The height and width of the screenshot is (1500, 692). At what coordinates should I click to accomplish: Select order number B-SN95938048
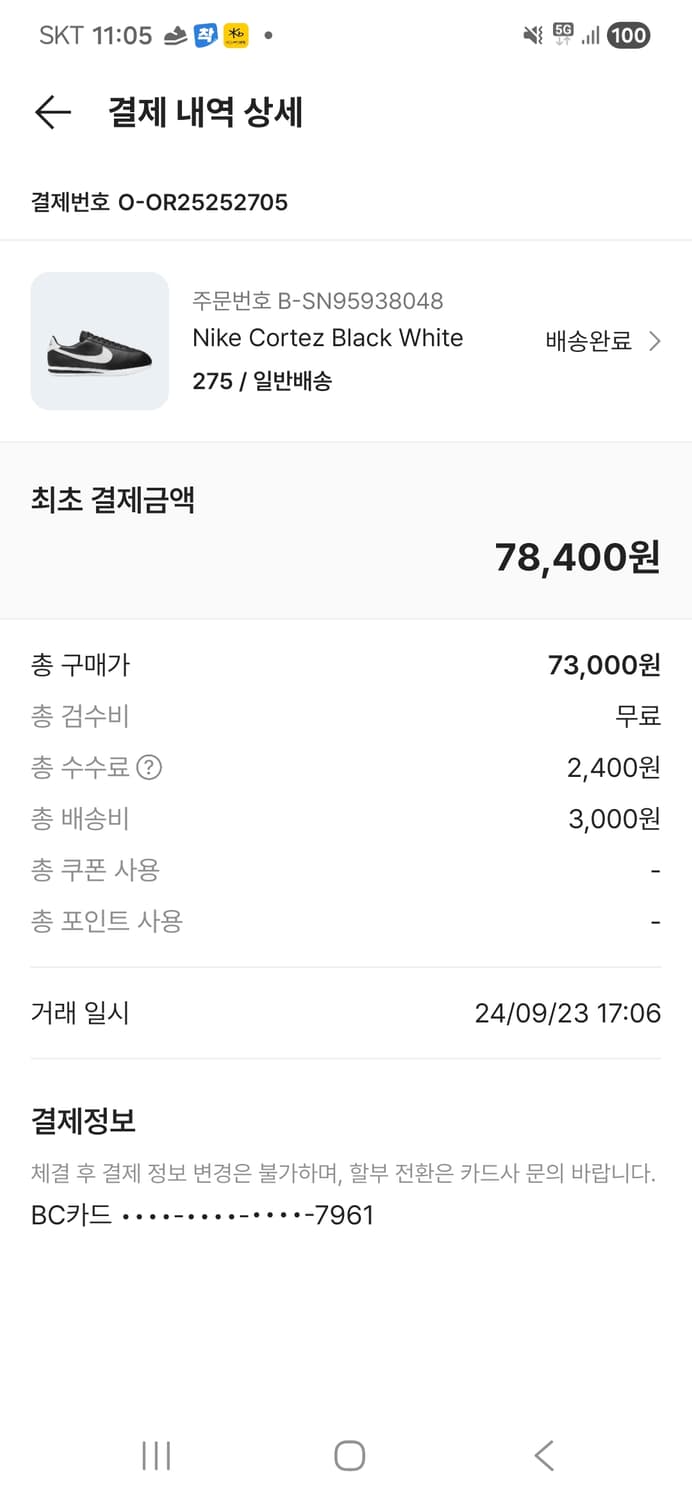[x=318, y=300]
